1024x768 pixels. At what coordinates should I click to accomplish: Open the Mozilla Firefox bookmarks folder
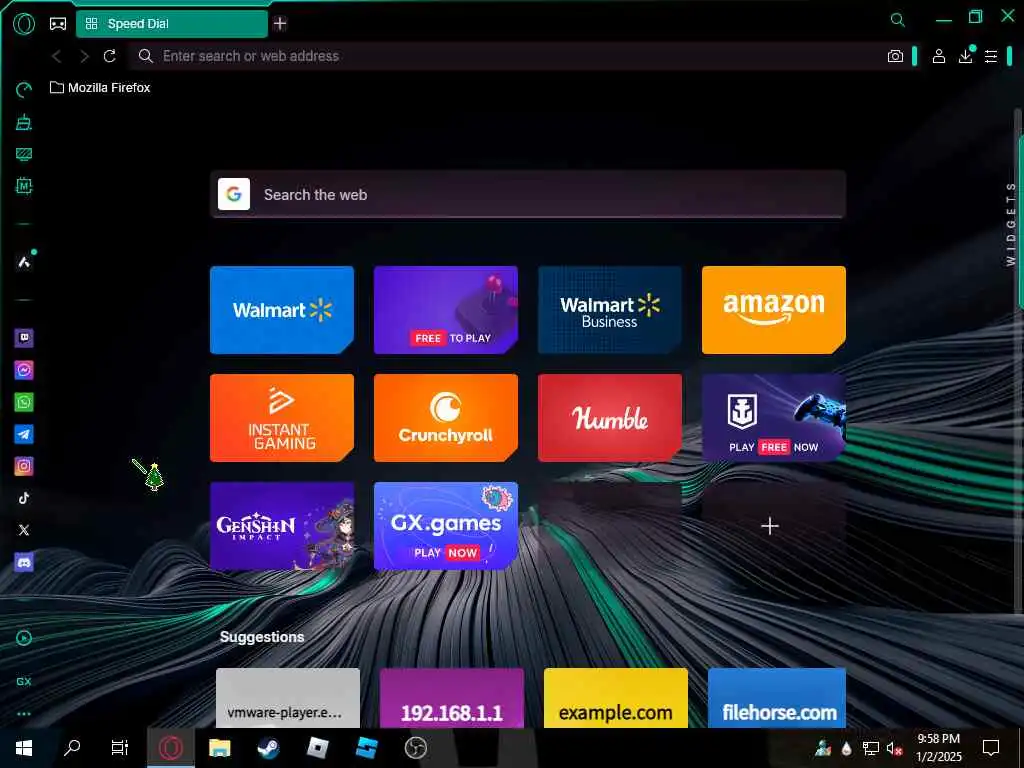(x=100, y=88)
